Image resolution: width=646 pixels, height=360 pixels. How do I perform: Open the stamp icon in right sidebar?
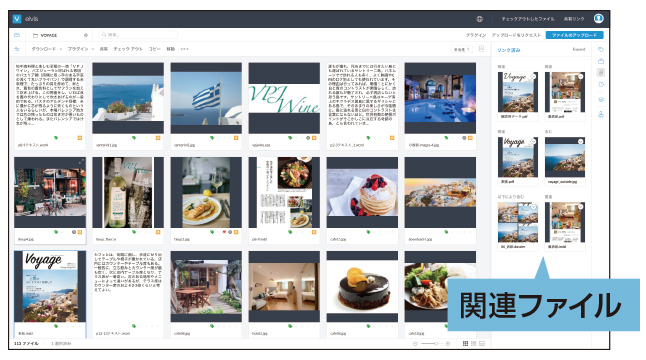[x=601, y=115]
